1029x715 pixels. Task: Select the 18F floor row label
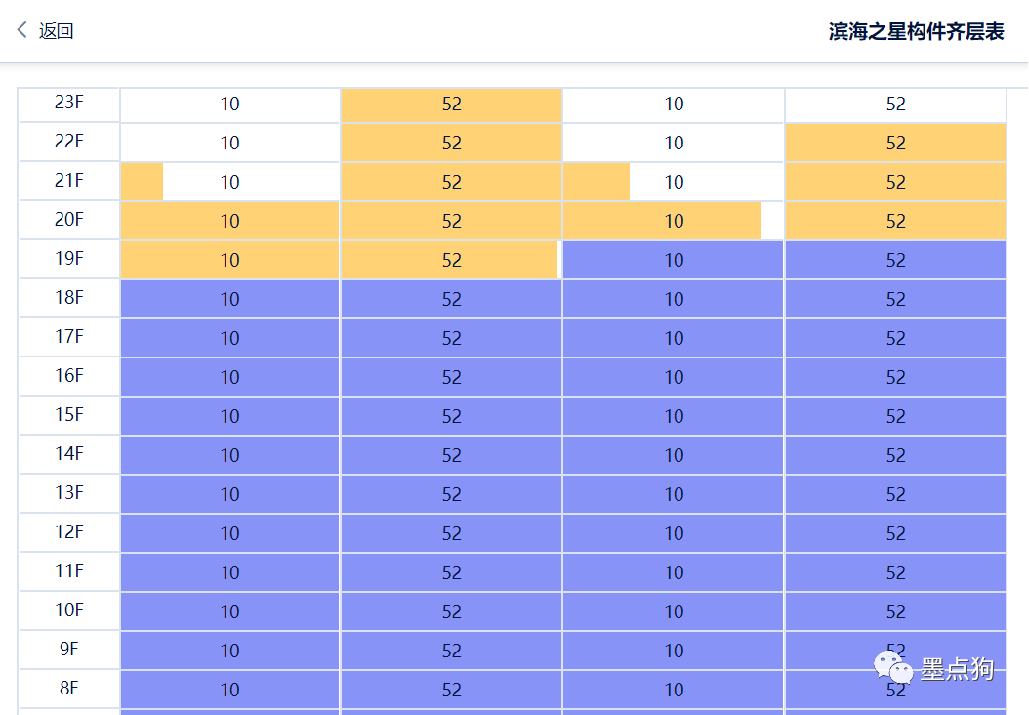69,298
